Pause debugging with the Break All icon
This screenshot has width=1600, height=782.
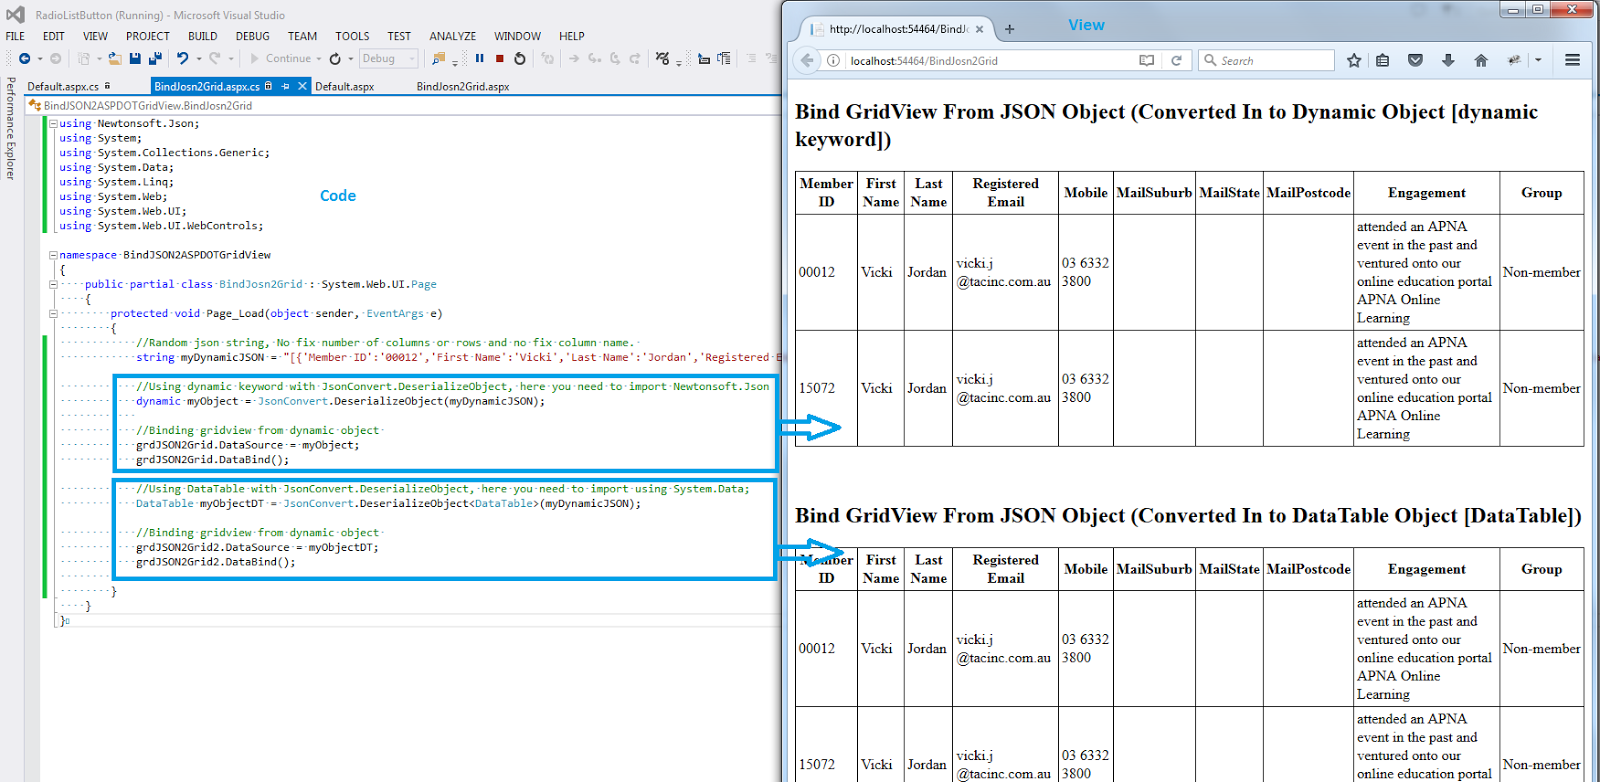tap(479, 58)
